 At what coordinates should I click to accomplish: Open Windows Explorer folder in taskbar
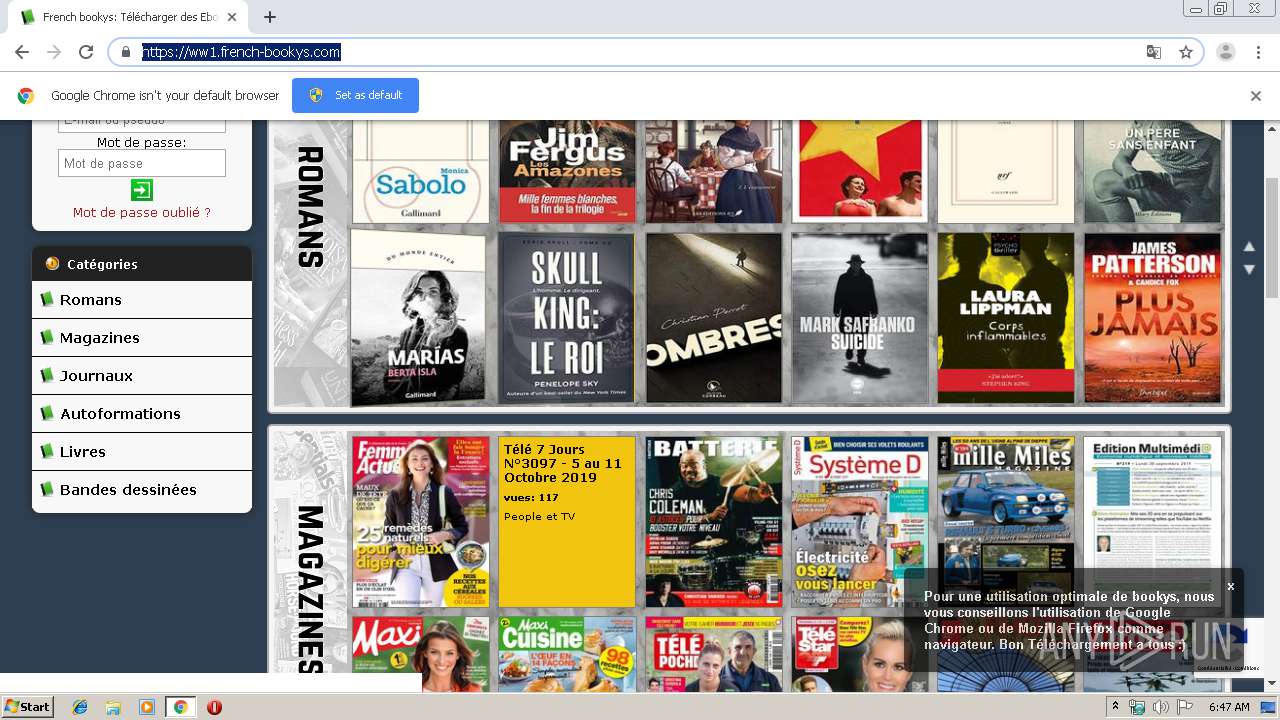pyautogui.click(x=113, y=707)
